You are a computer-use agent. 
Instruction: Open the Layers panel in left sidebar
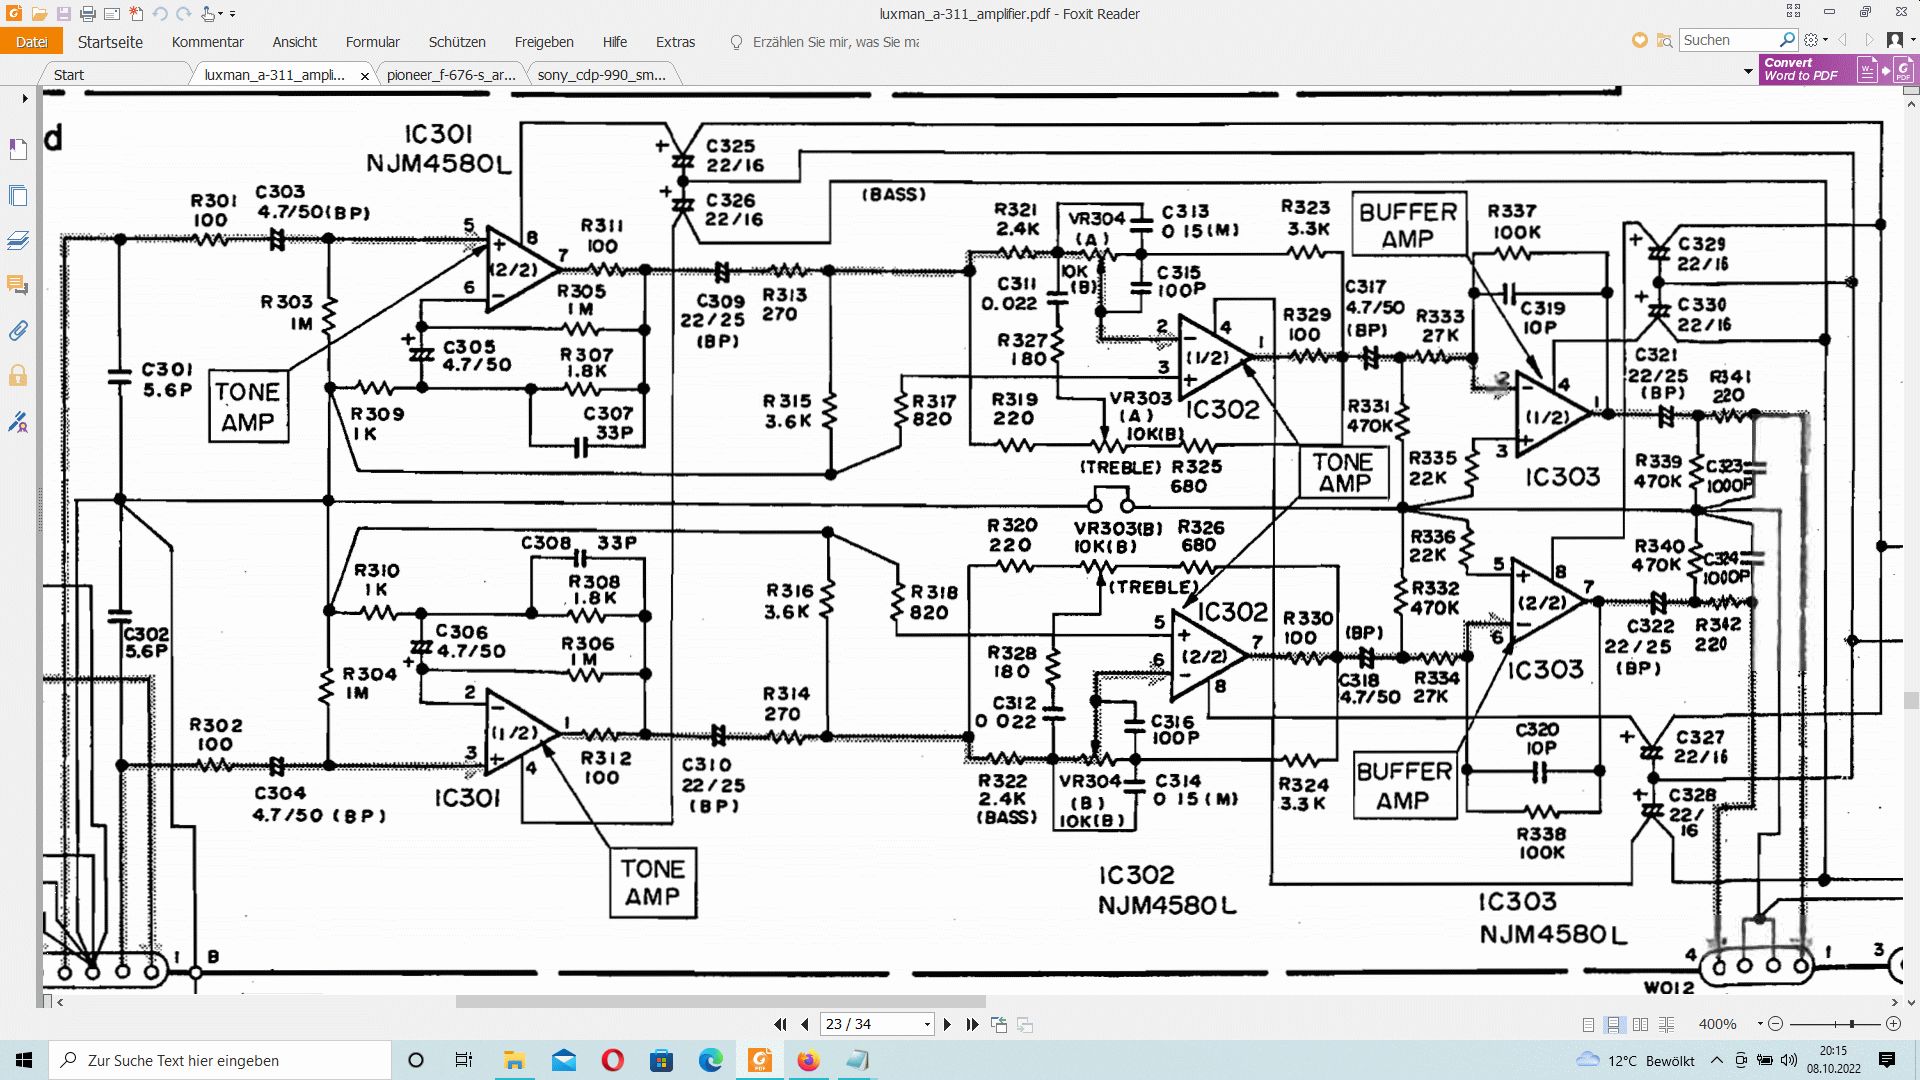pyautogui.click(x=18, y=241)
